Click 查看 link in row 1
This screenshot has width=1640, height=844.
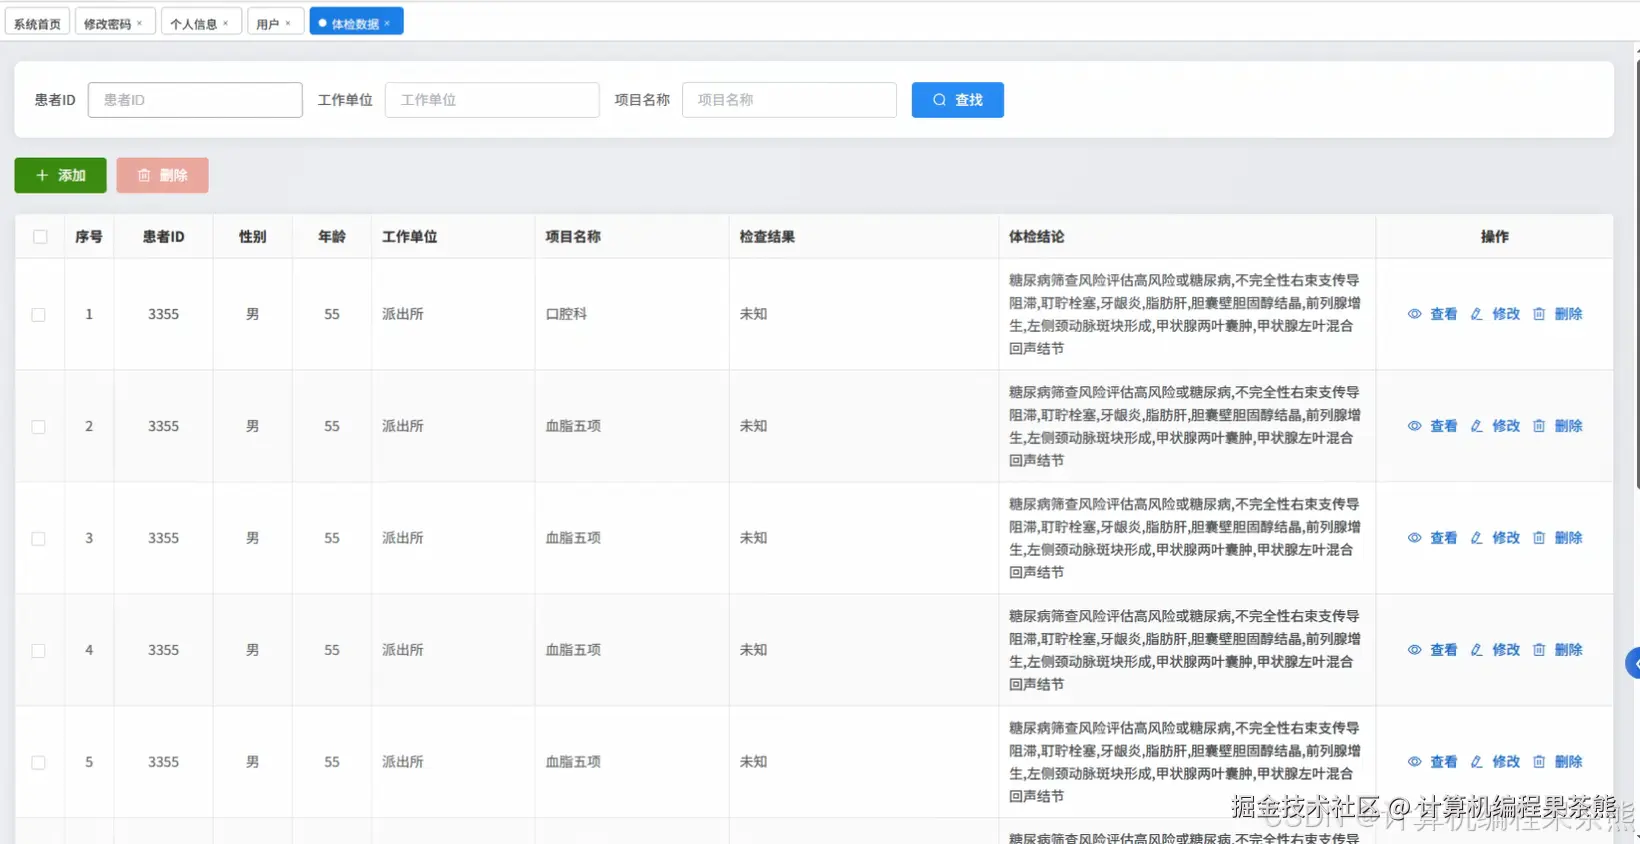coord(1443,314)
